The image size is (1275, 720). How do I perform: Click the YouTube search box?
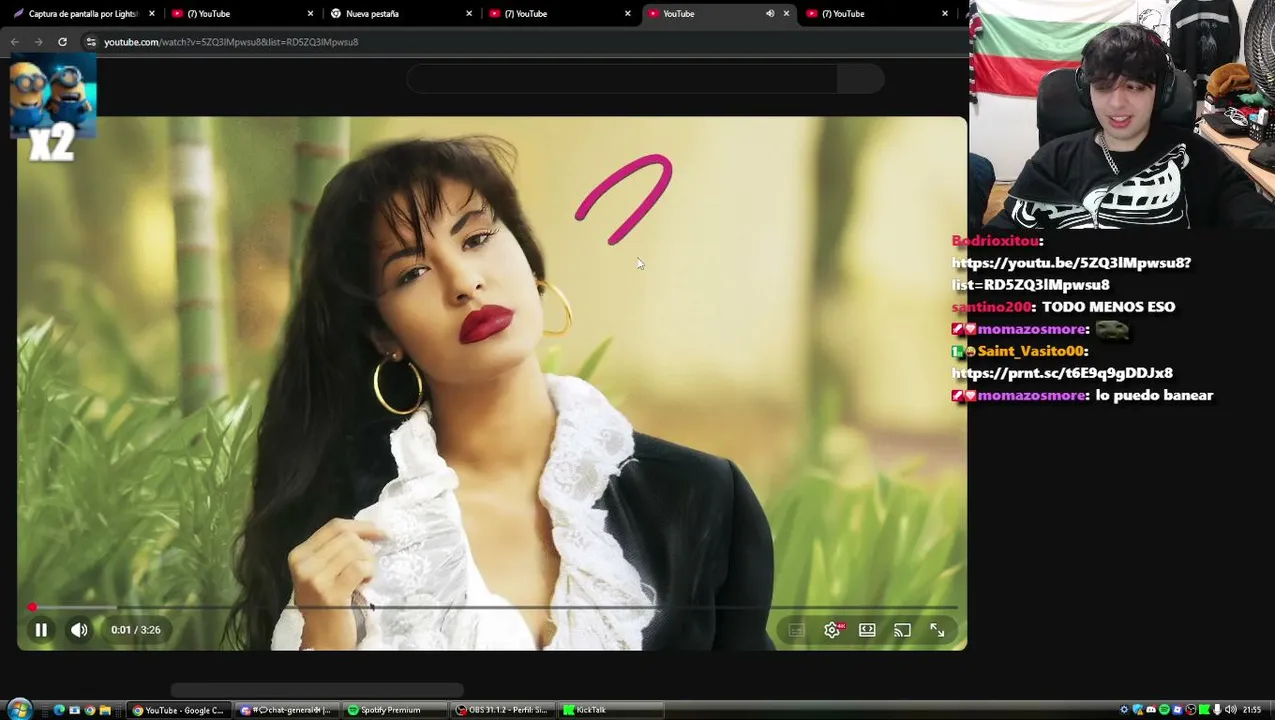coord(621,79)
